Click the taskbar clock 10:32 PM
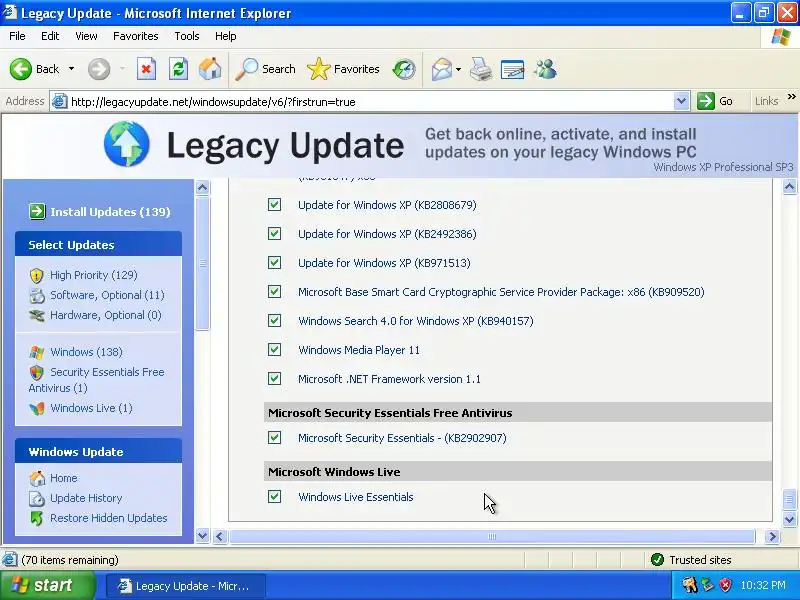This screenshot has height=600, width=800. pos(763,585)
